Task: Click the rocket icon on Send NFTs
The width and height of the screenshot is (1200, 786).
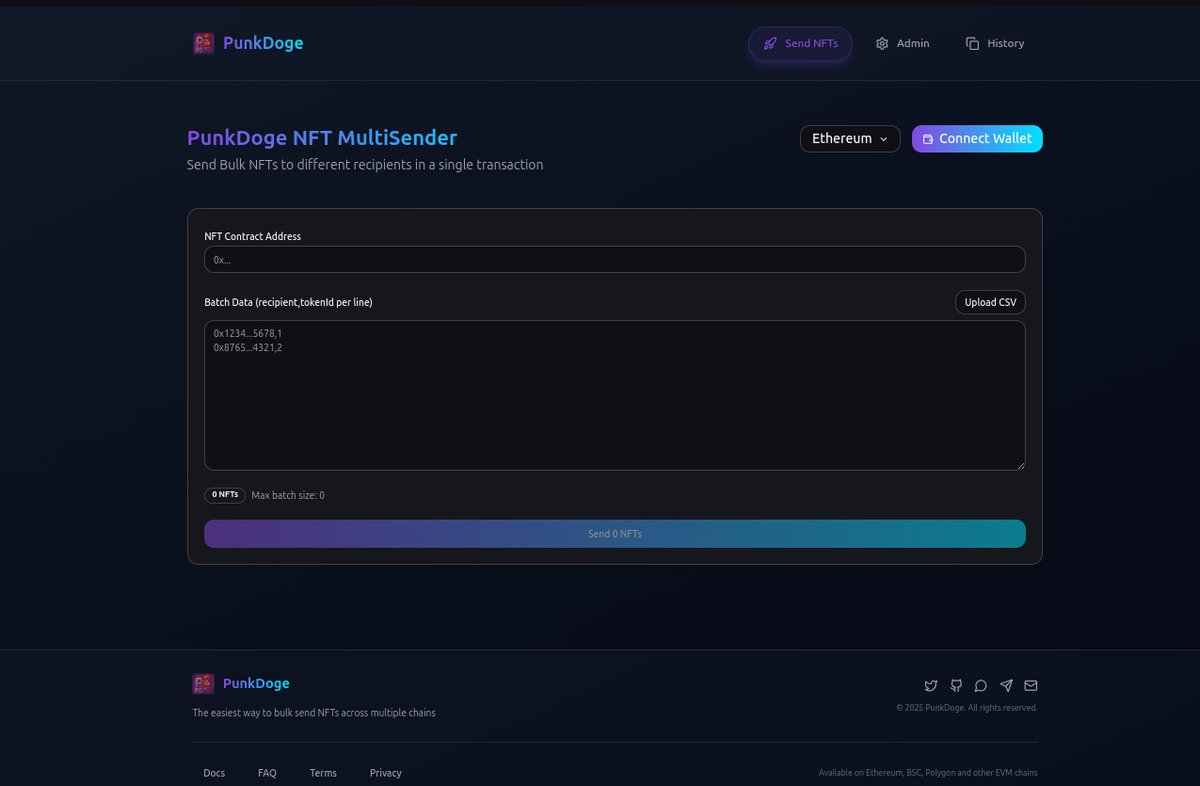Action: point(770,43)
